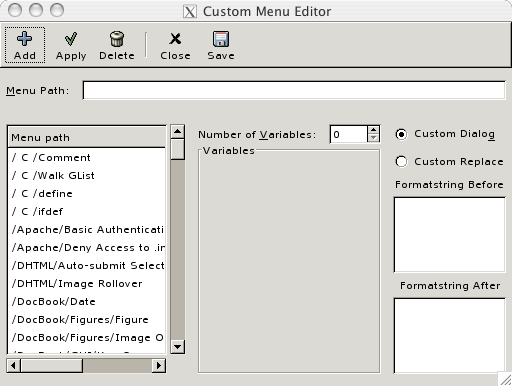Click the list's vertical scroll down arrow
512x386 pixels.
point(177,347)
